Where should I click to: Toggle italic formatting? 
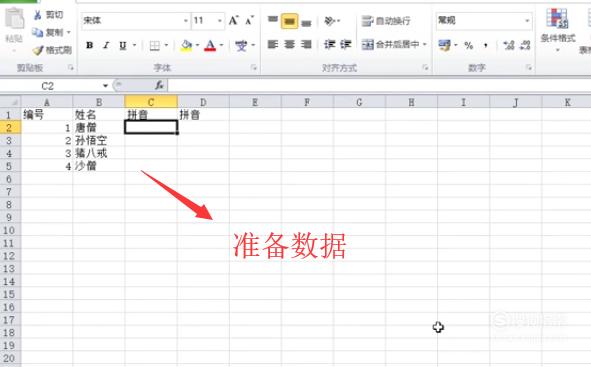(106, 45)
